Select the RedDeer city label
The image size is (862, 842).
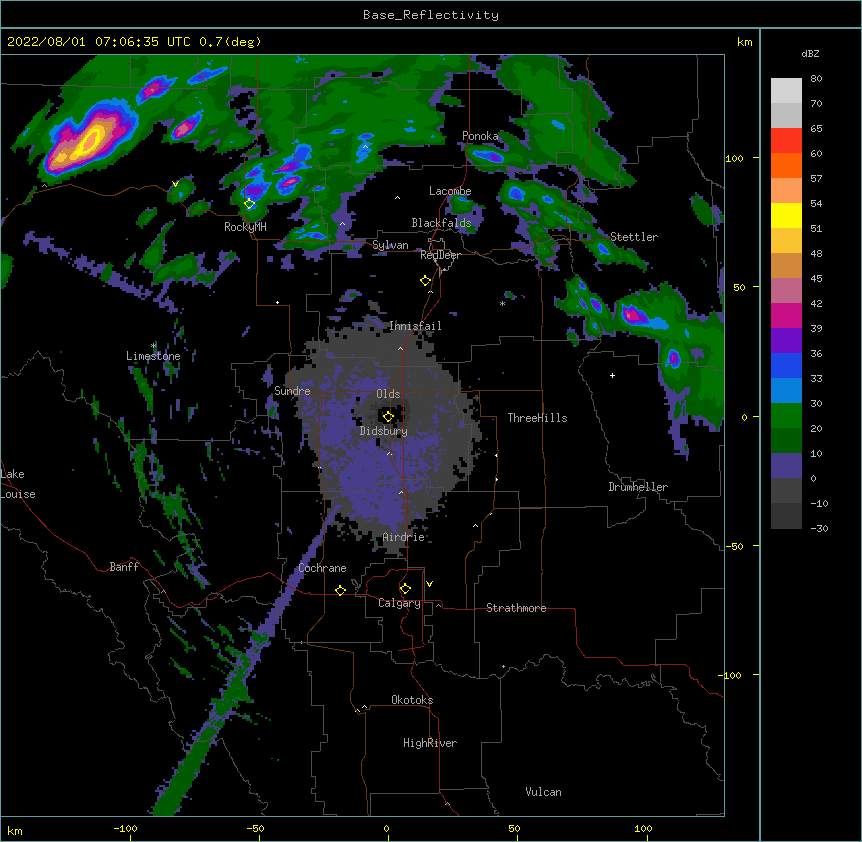tap(440, 255)
